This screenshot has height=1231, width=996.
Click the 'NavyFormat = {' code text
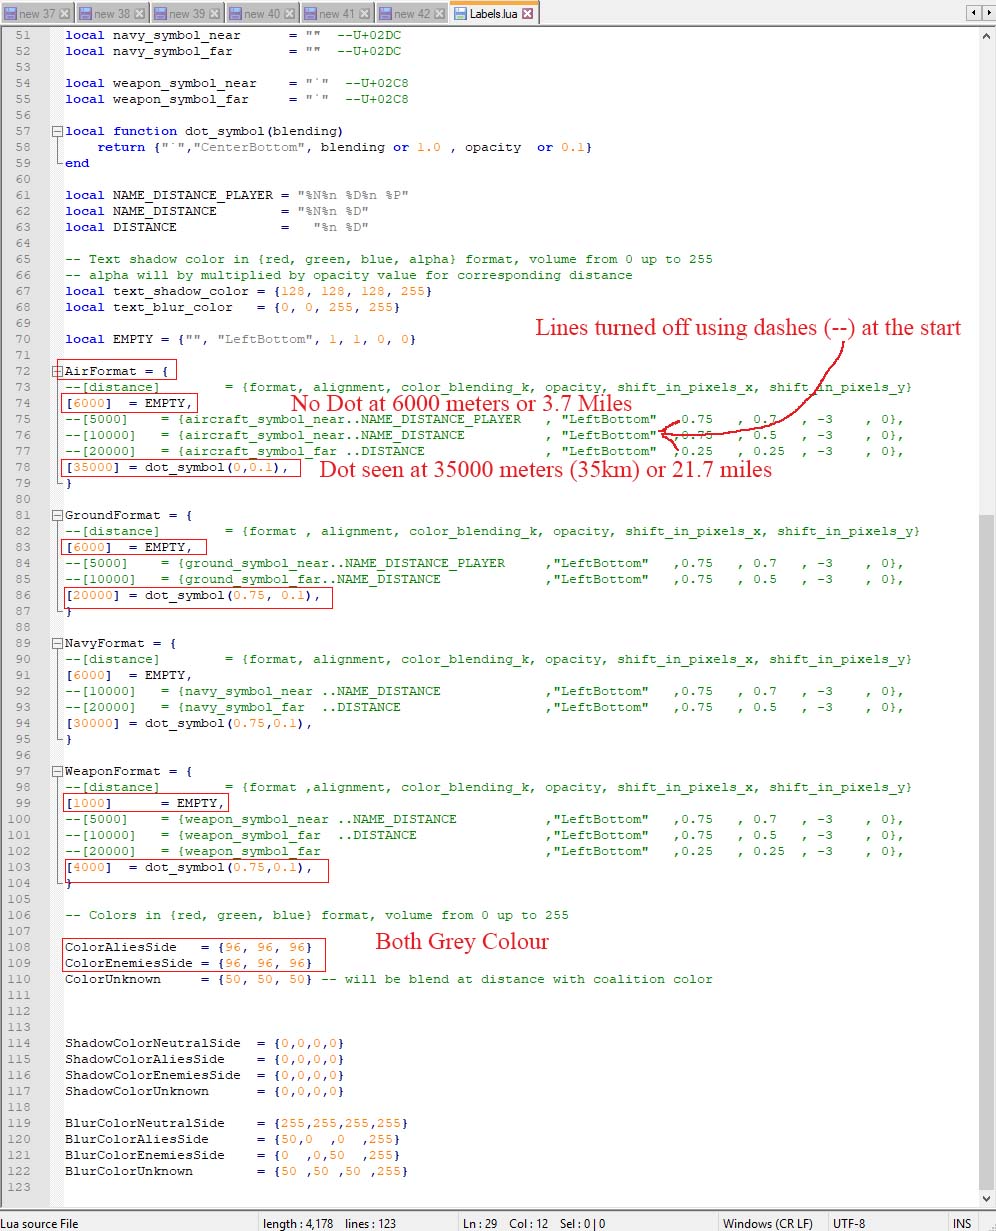(x=121, y=643)
